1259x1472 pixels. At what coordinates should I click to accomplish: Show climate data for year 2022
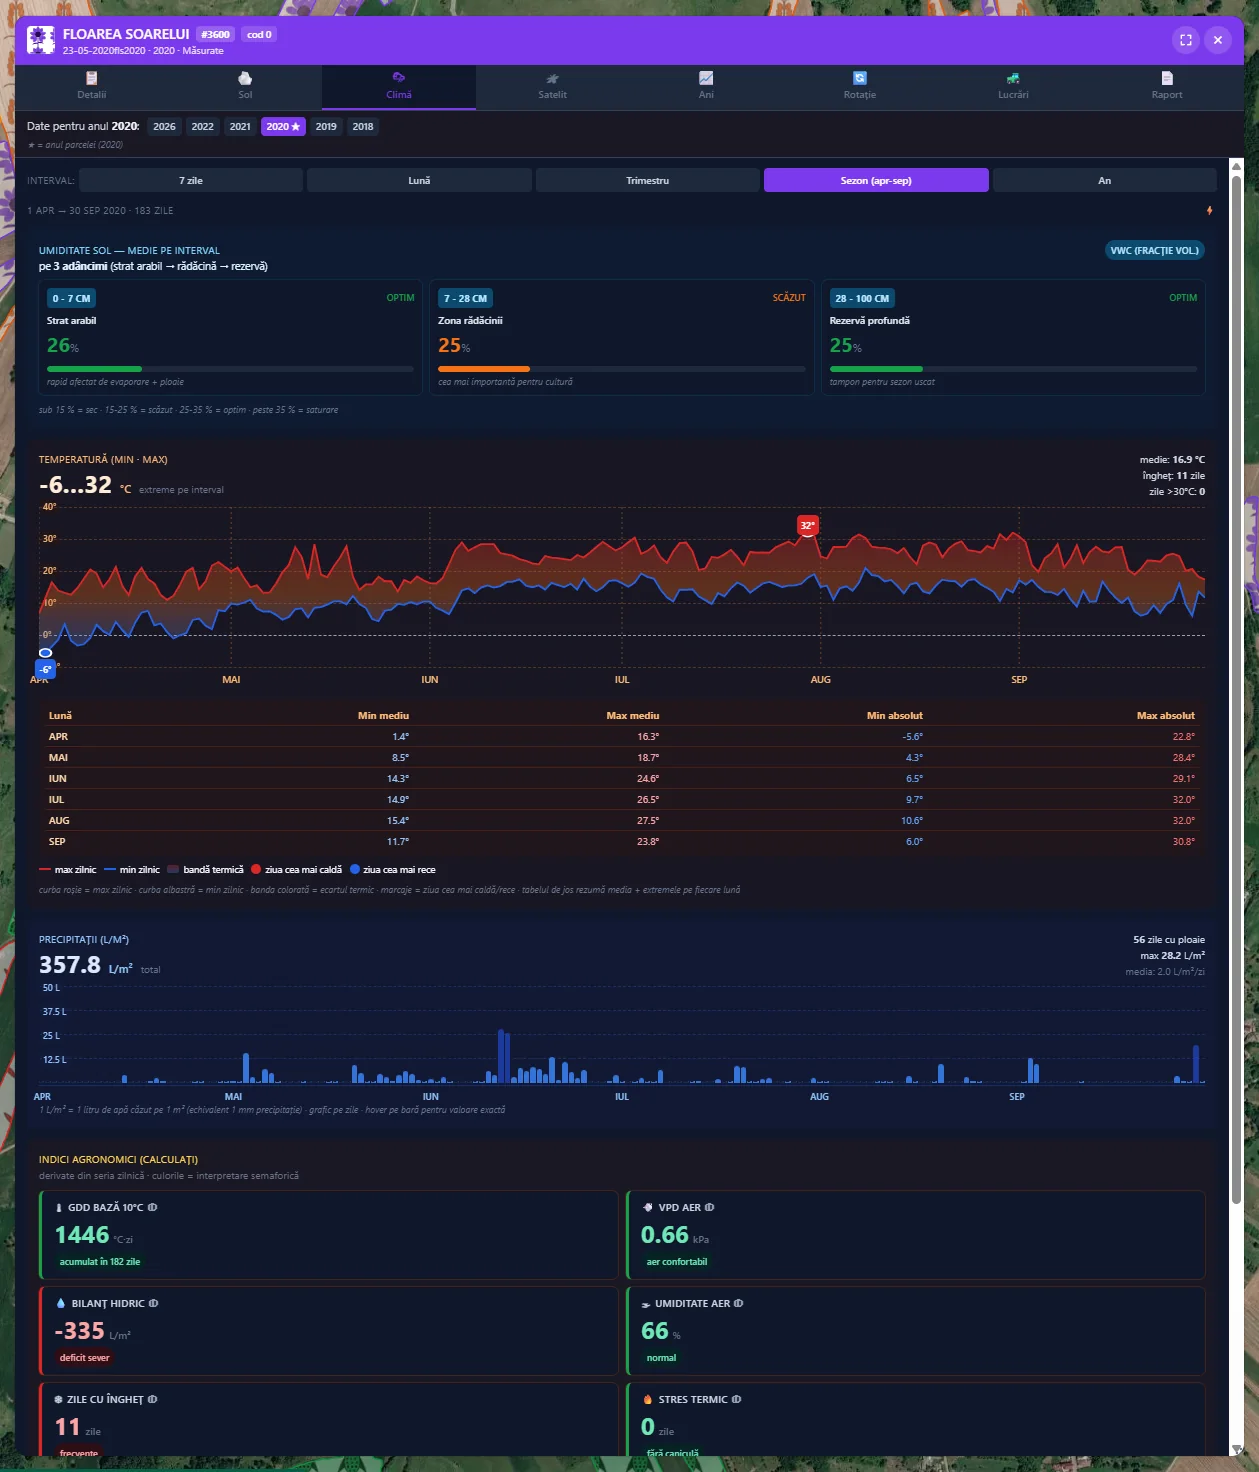(x=202, y=126)
